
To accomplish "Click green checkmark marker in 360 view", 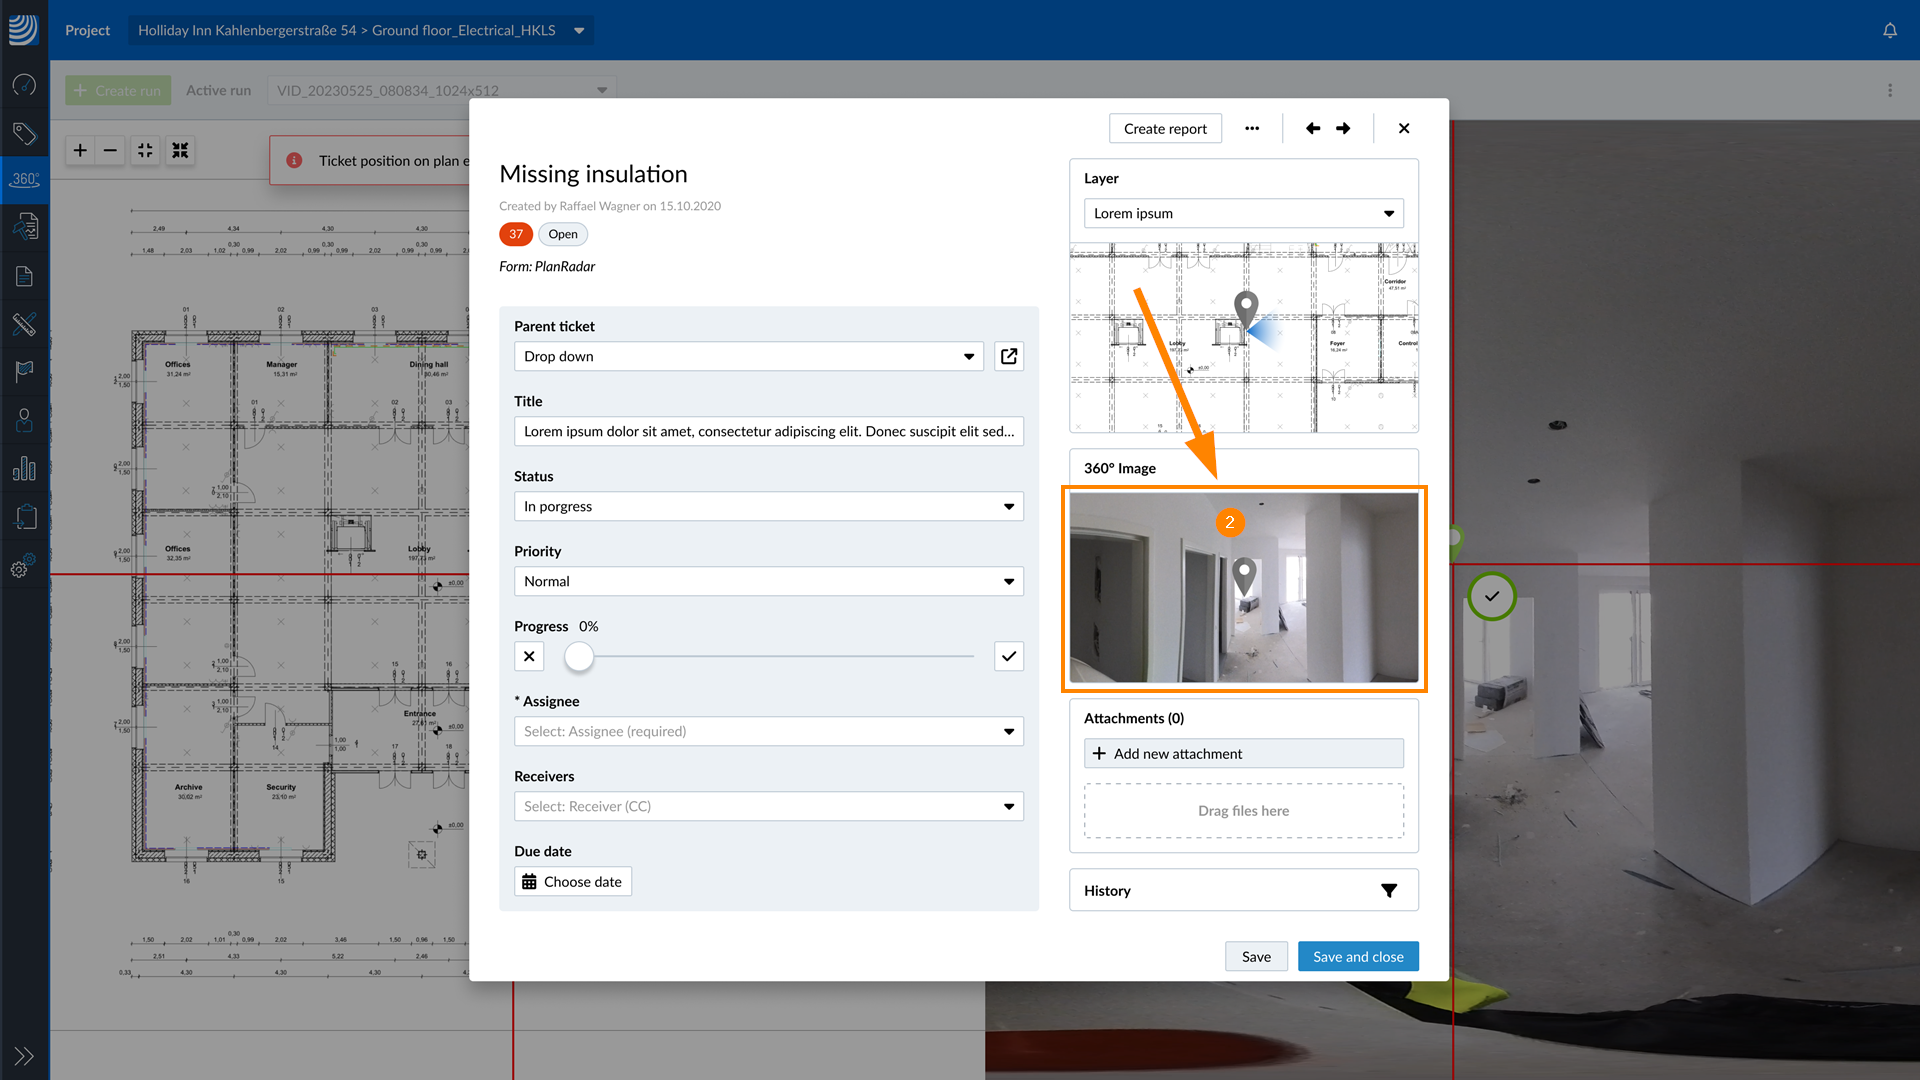I will (1491, 596).
